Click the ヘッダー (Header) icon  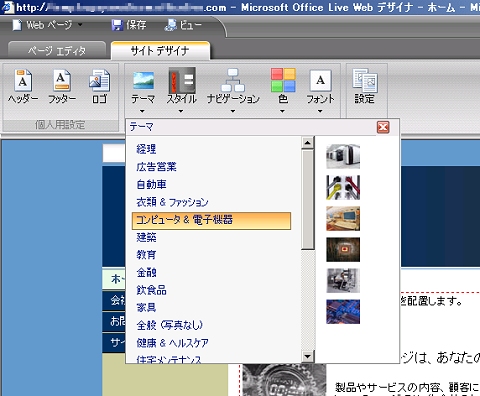click(x=23, y=80)
